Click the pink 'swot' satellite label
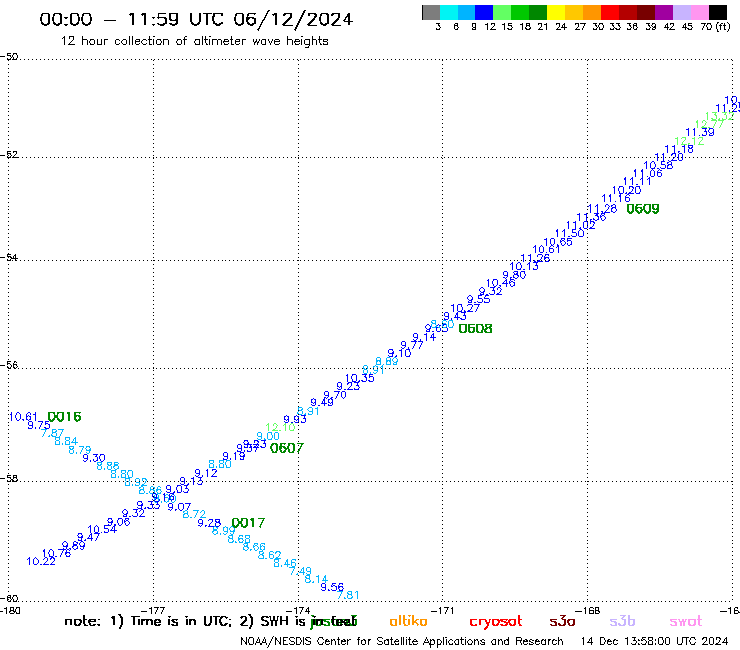The image size is (740, 650). [x=685, y=622]
